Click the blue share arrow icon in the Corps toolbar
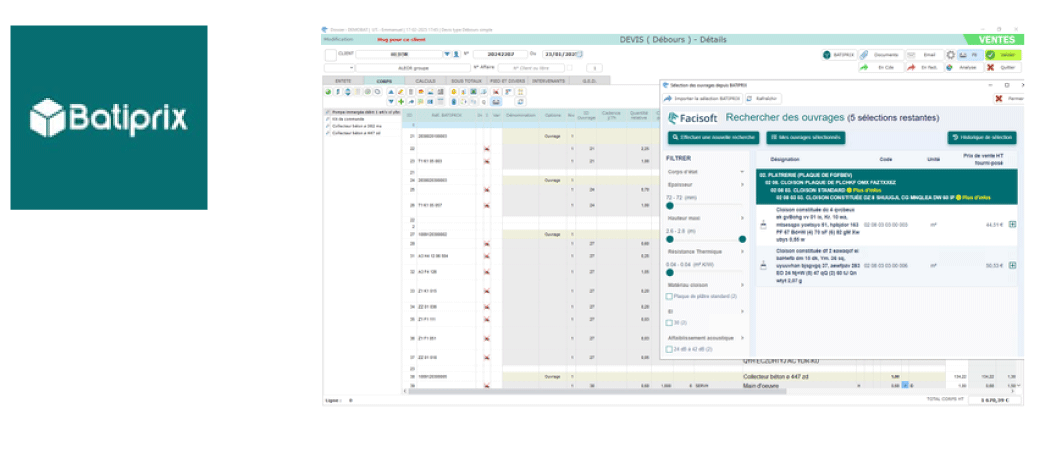The height and width of the screenshot is (449, 1056). 411,102
